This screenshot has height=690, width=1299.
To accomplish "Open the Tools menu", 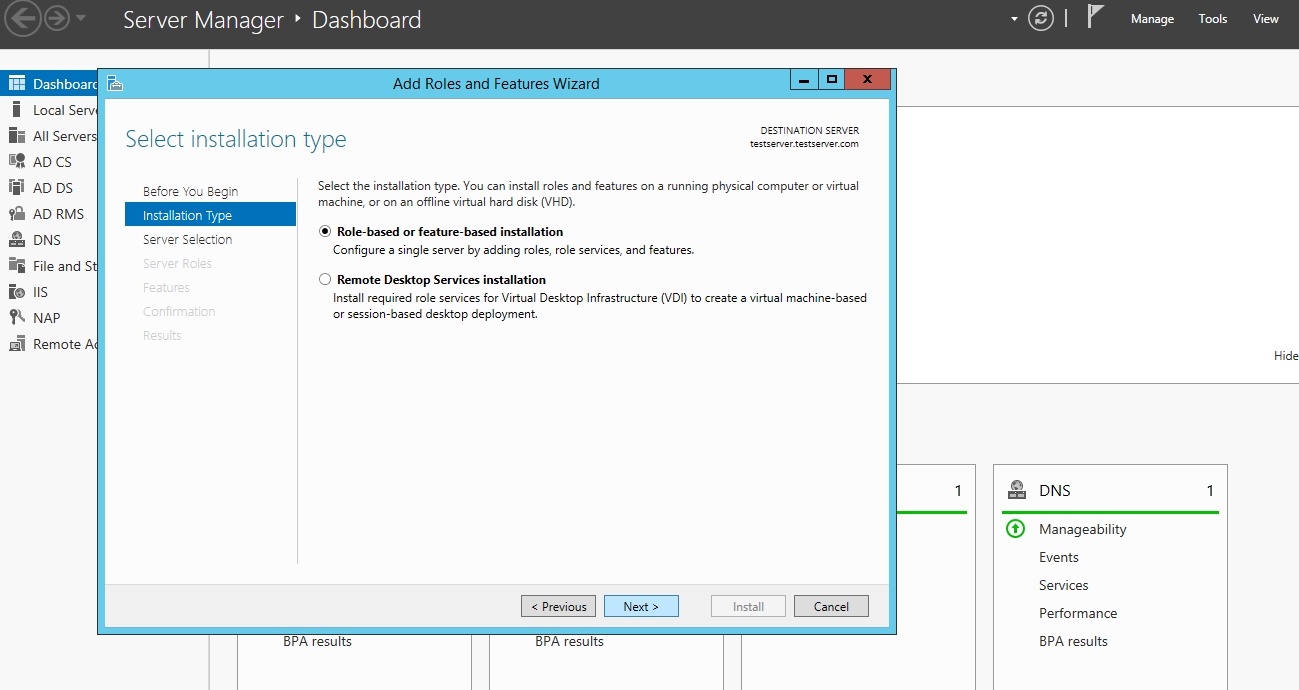I will pos(1212,19).
